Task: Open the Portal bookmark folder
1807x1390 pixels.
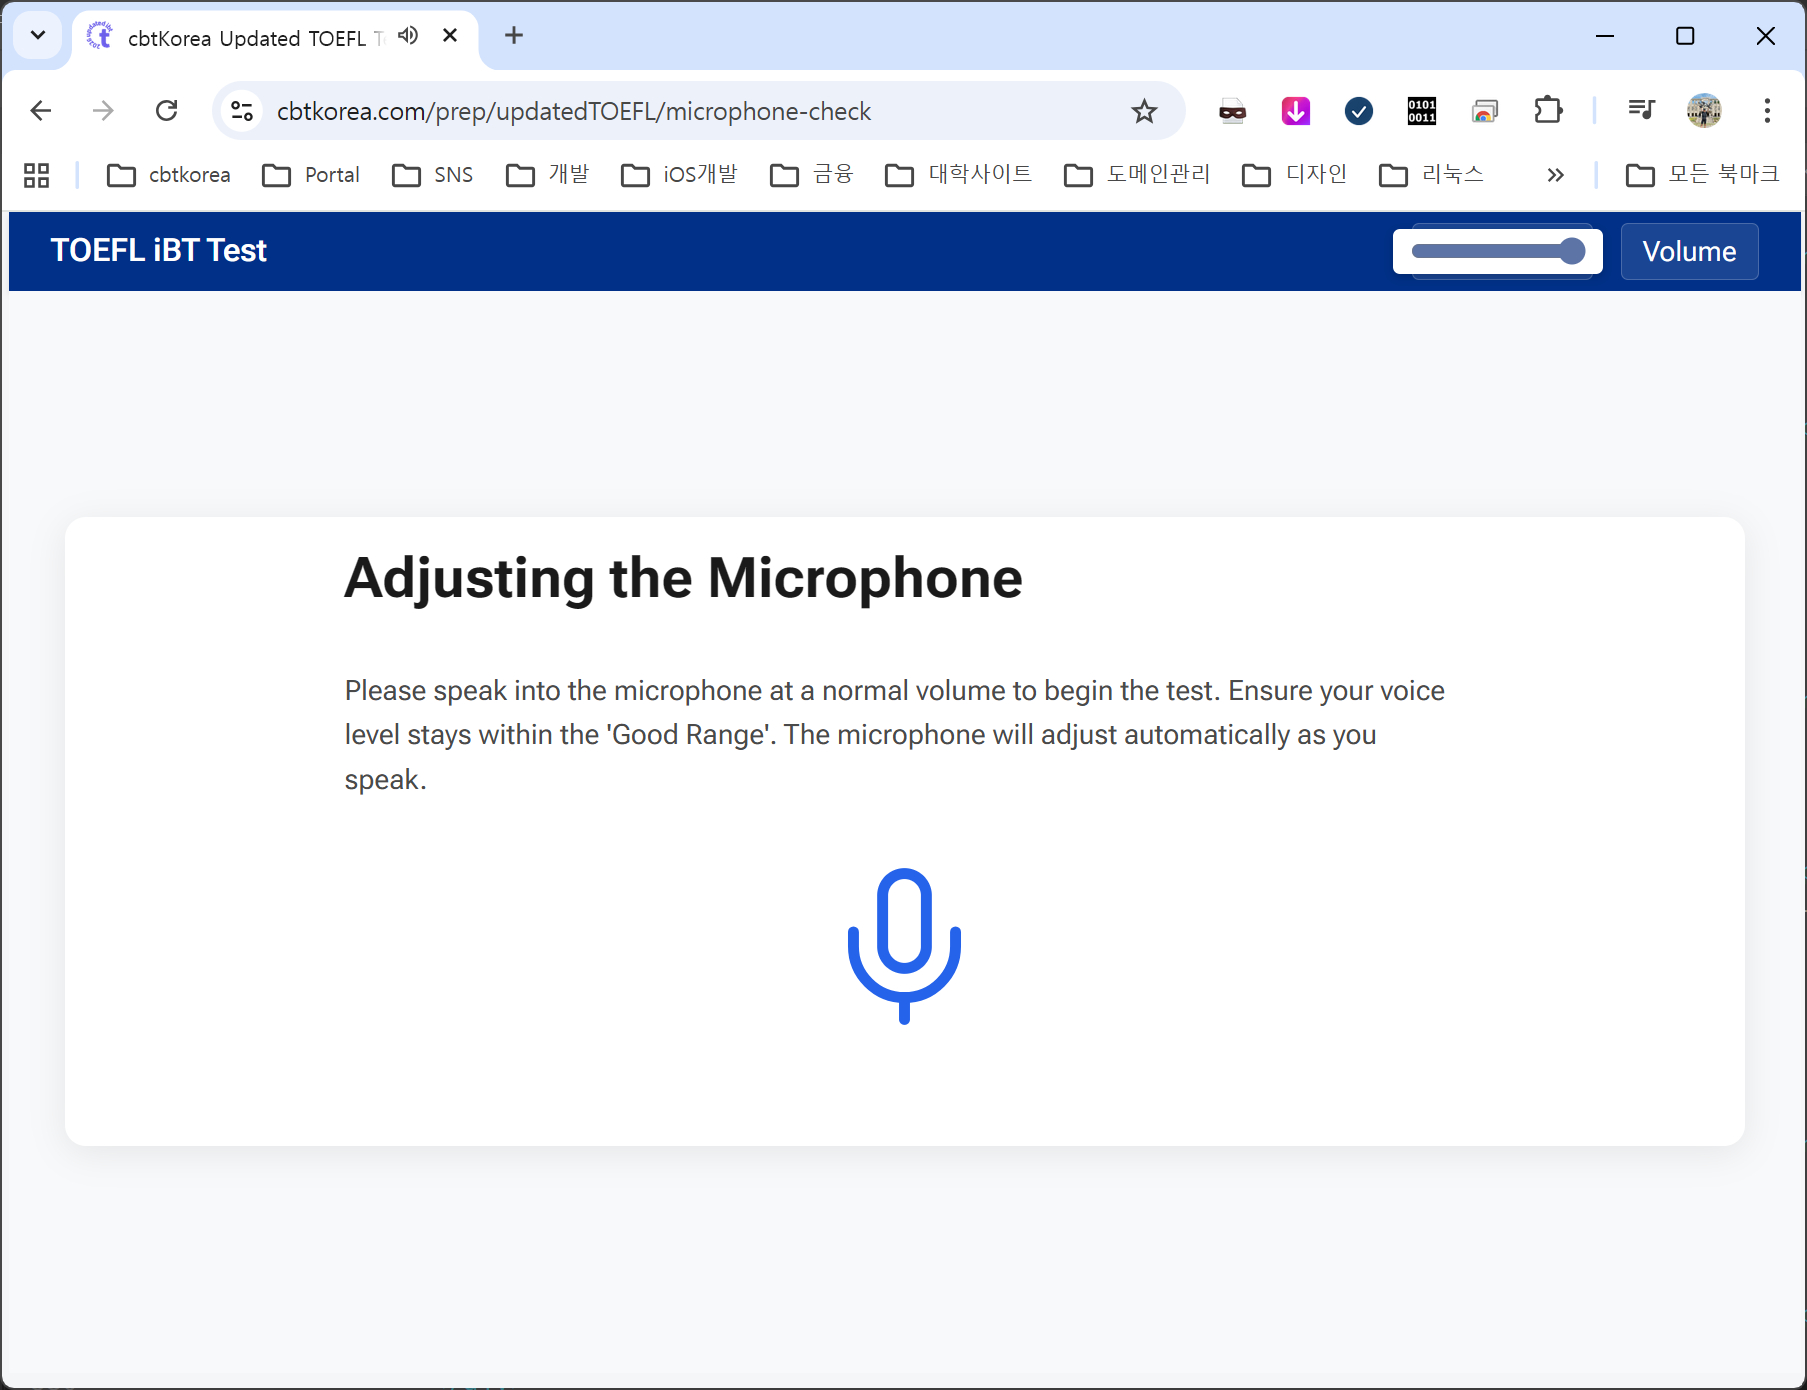Action: click(311, 175)
